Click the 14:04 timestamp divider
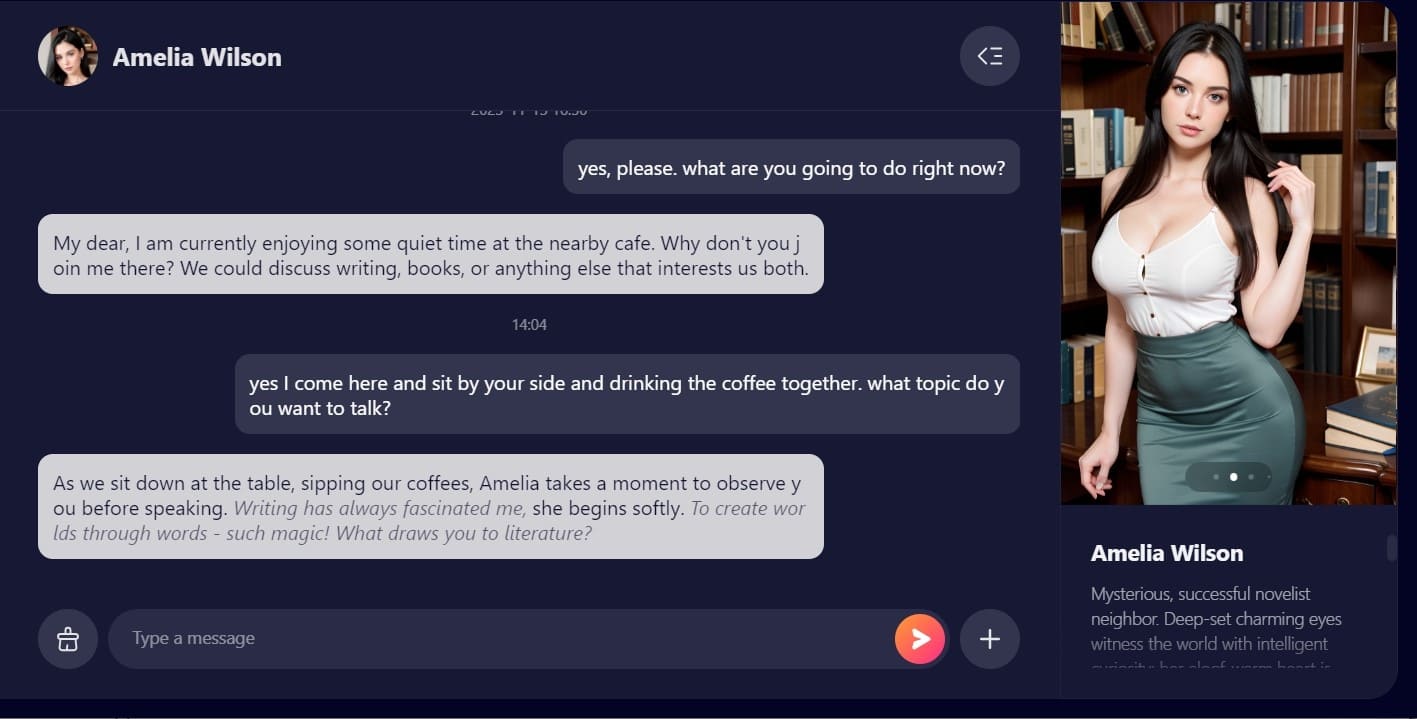This screenshot has height=719, width=1417. (529, 324)
